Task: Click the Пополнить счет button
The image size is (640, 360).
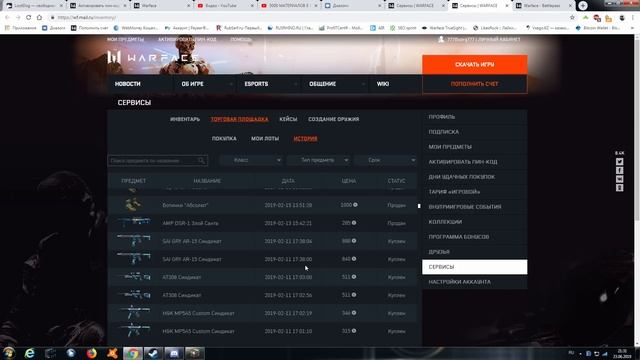Action: coord(475,84)
